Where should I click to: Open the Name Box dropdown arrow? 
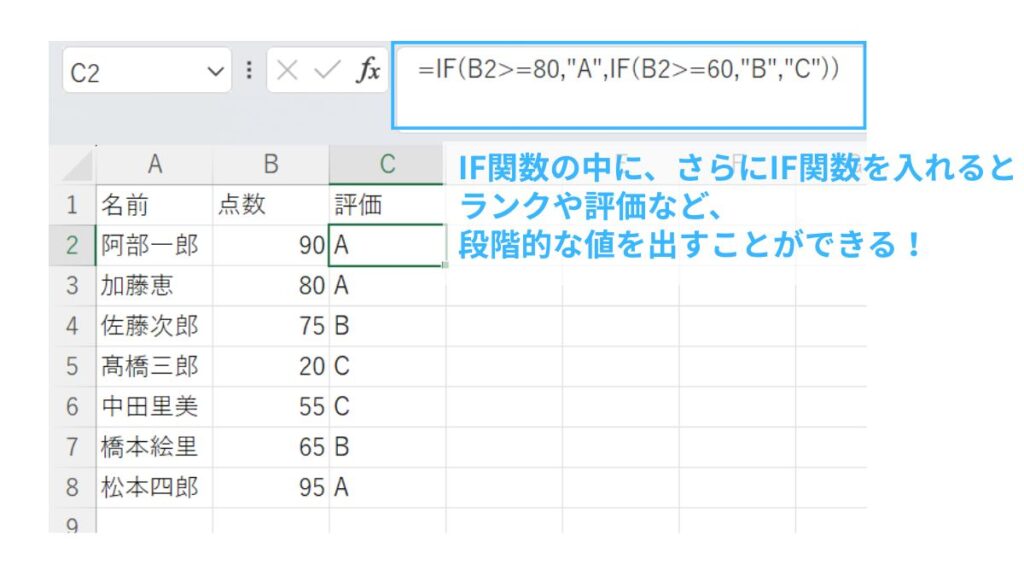(x=215, y=71)
